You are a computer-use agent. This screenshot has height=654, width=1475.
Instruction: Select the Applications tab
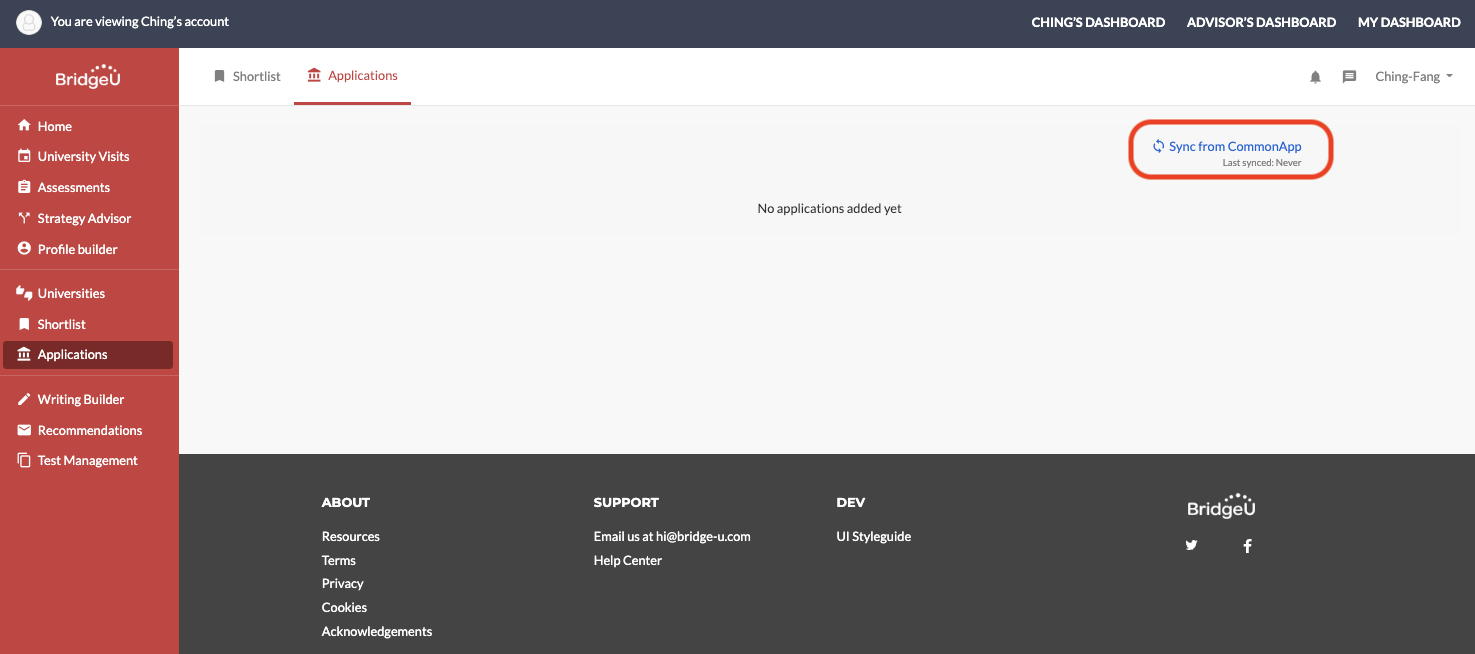352,76
